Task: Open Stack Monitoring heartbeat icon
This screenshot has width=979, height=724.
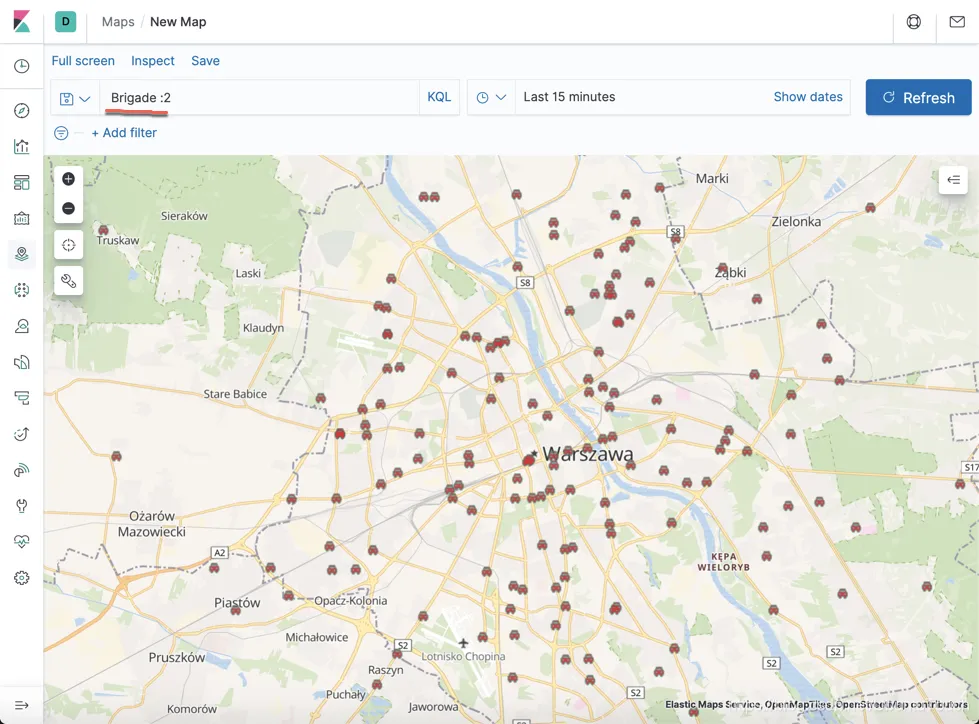Action: pyautogui.click(x=21, y=541)
